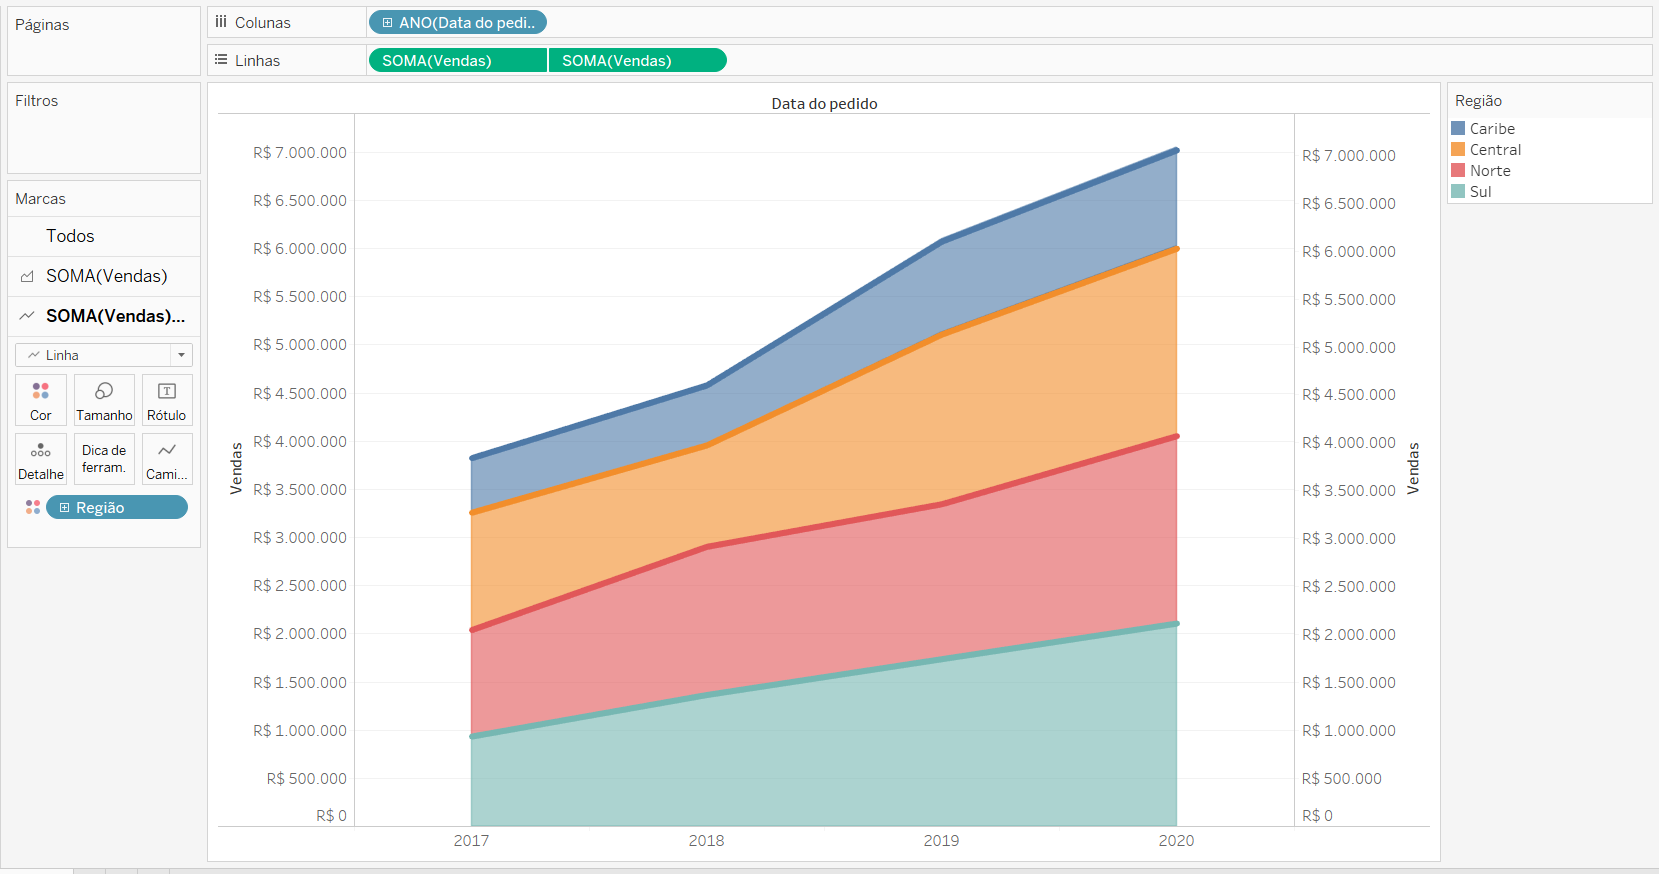This screenshot has height=874, width=1659.
Task: Open the Tamanho size card
Action: tap(104, 400)
